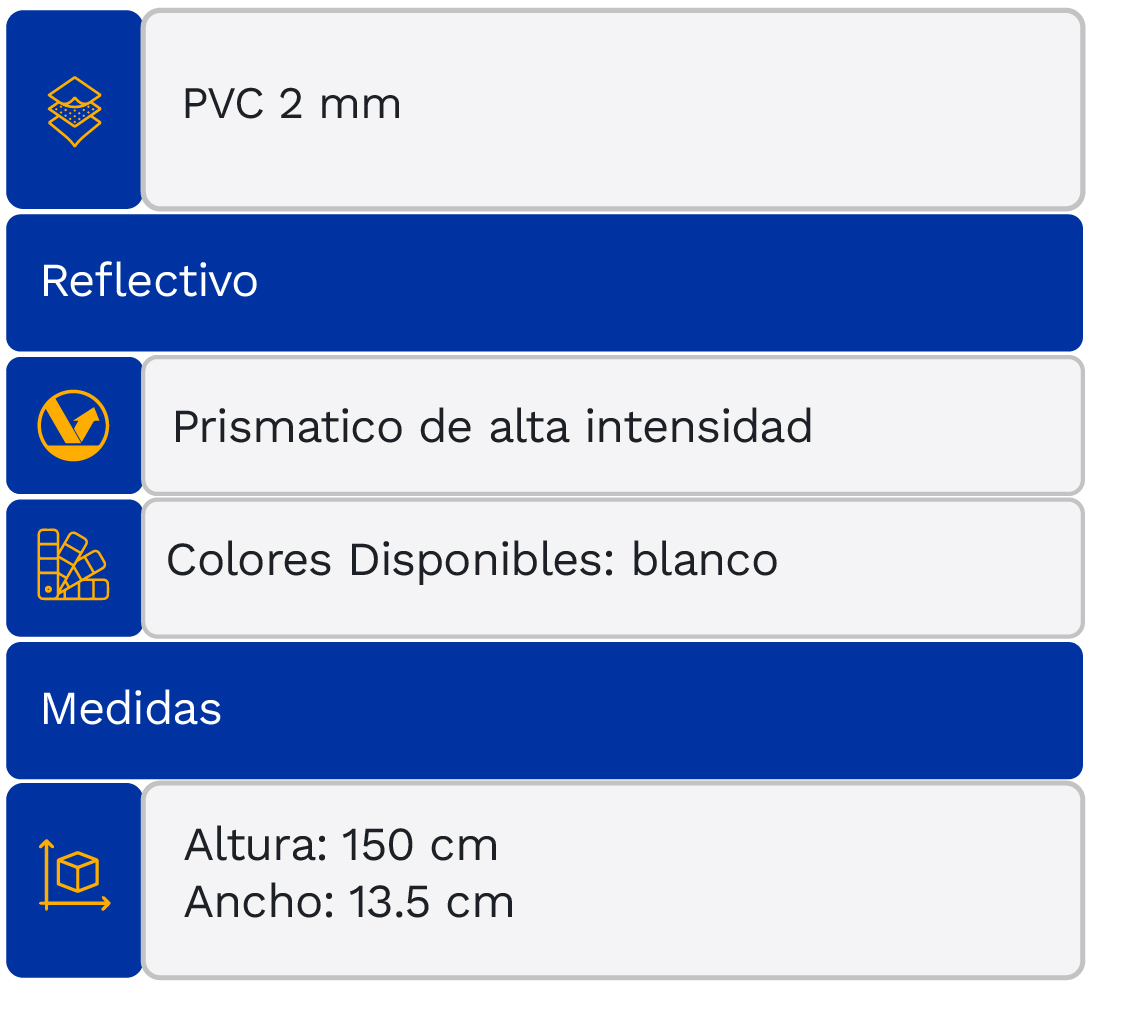Screen dimensions: 1121x1028
Task: Click the PVC material word
Action: coord(224,104)
